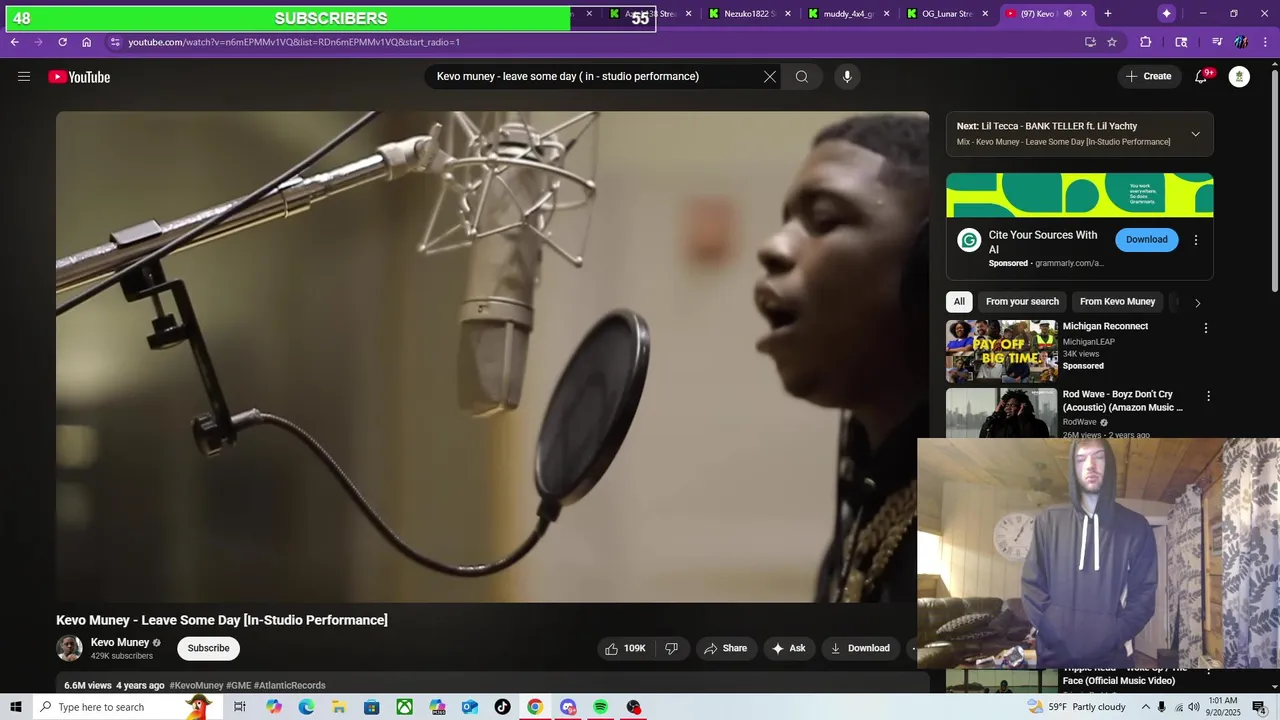Open the #AtlanticRecords hashtag link
Viewport: 1280px width, 720px height.
point(289,685)
